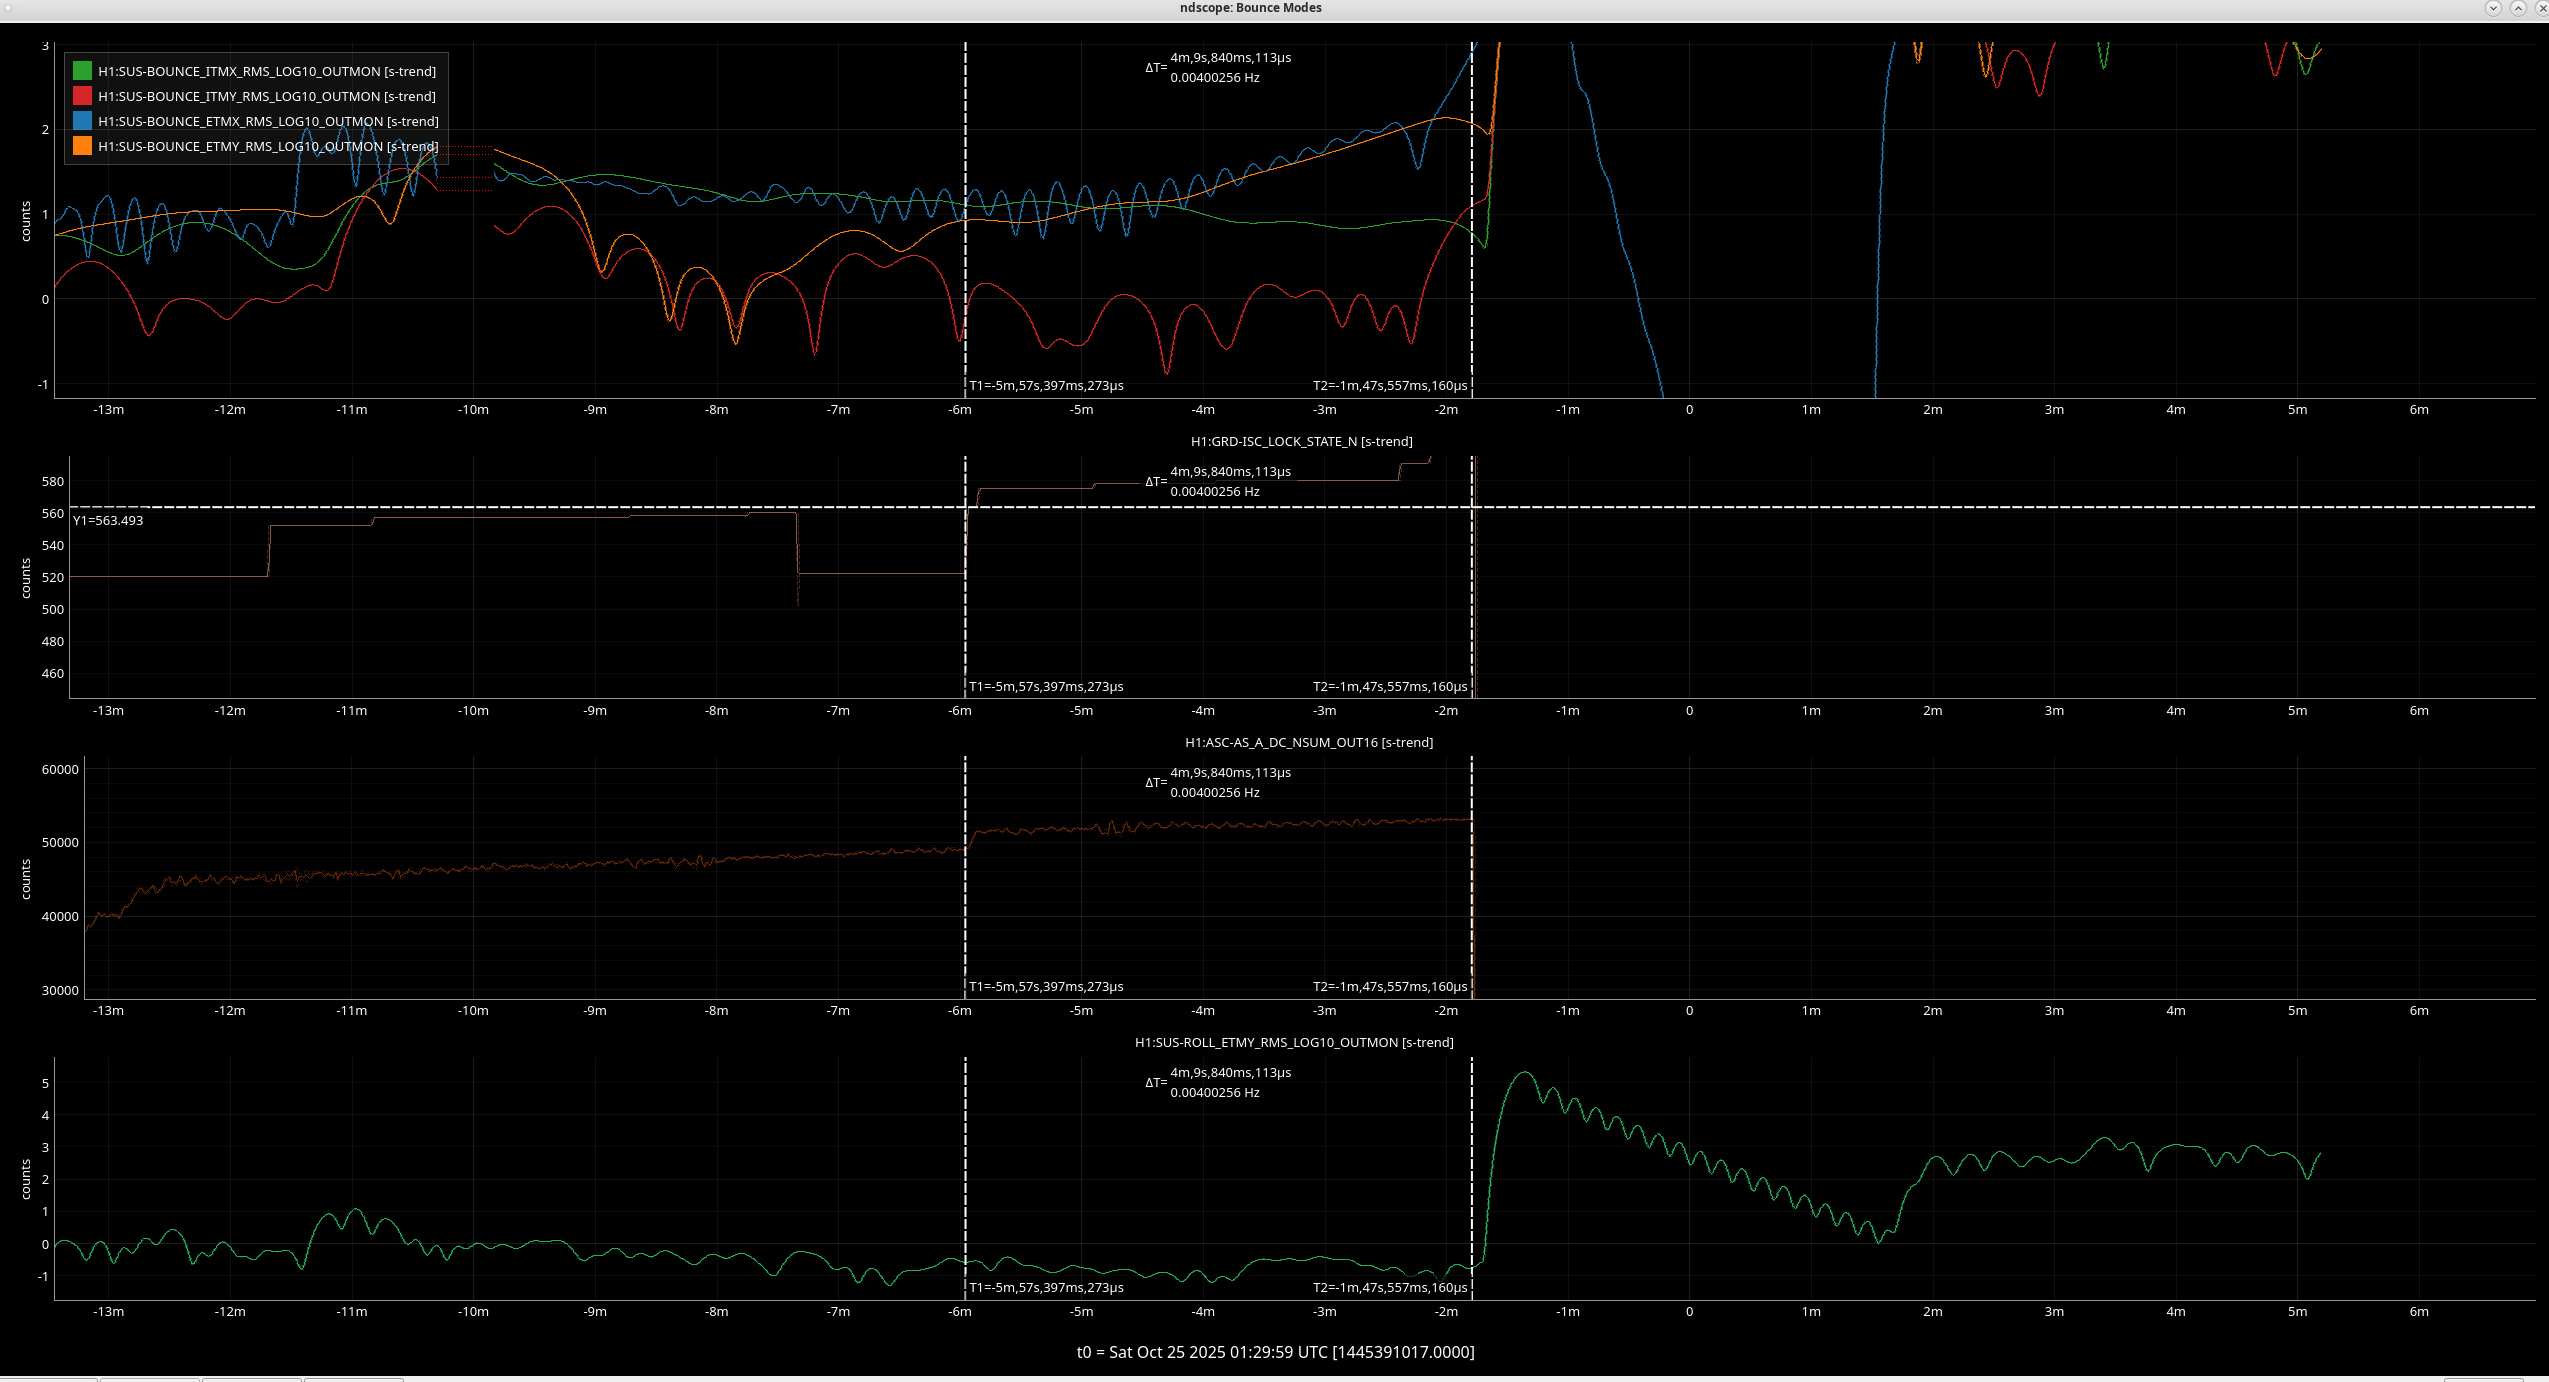Click the t0 timestamp label at bottom

click(1275, 1352)
